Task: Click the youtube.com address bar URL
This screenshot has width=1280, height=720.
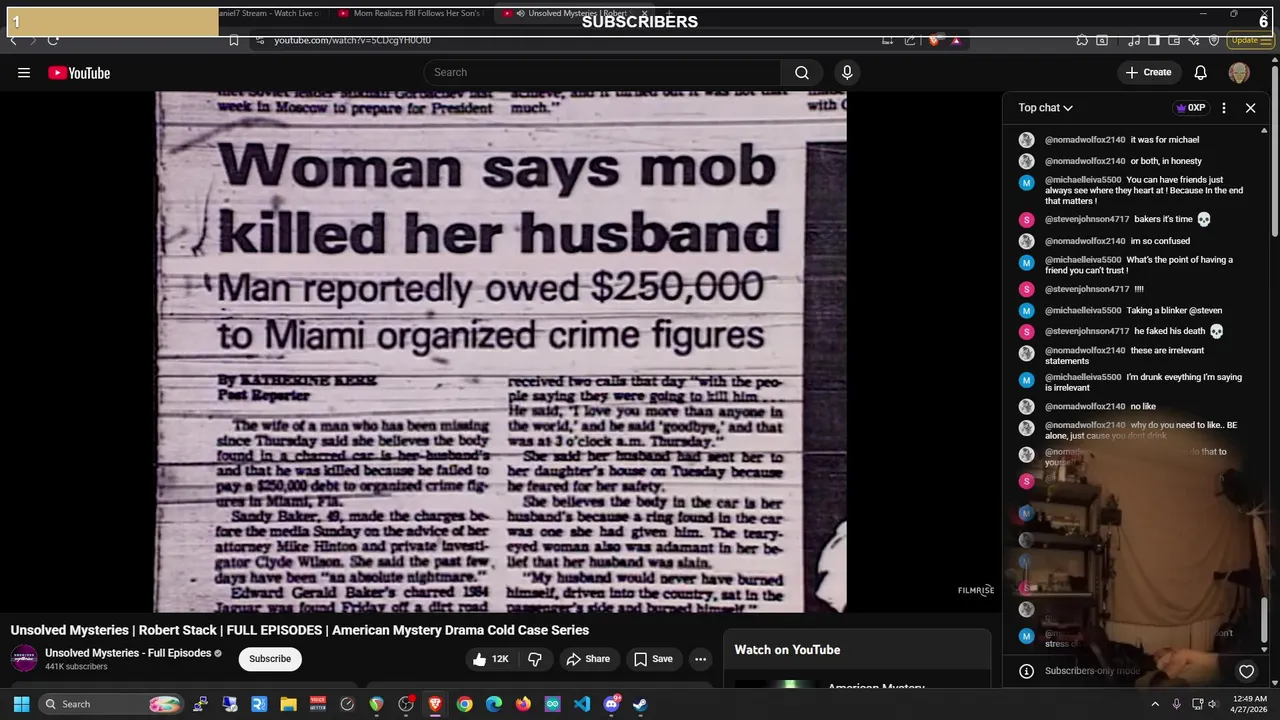Action: pyautogui.click(x=352, y=40)
